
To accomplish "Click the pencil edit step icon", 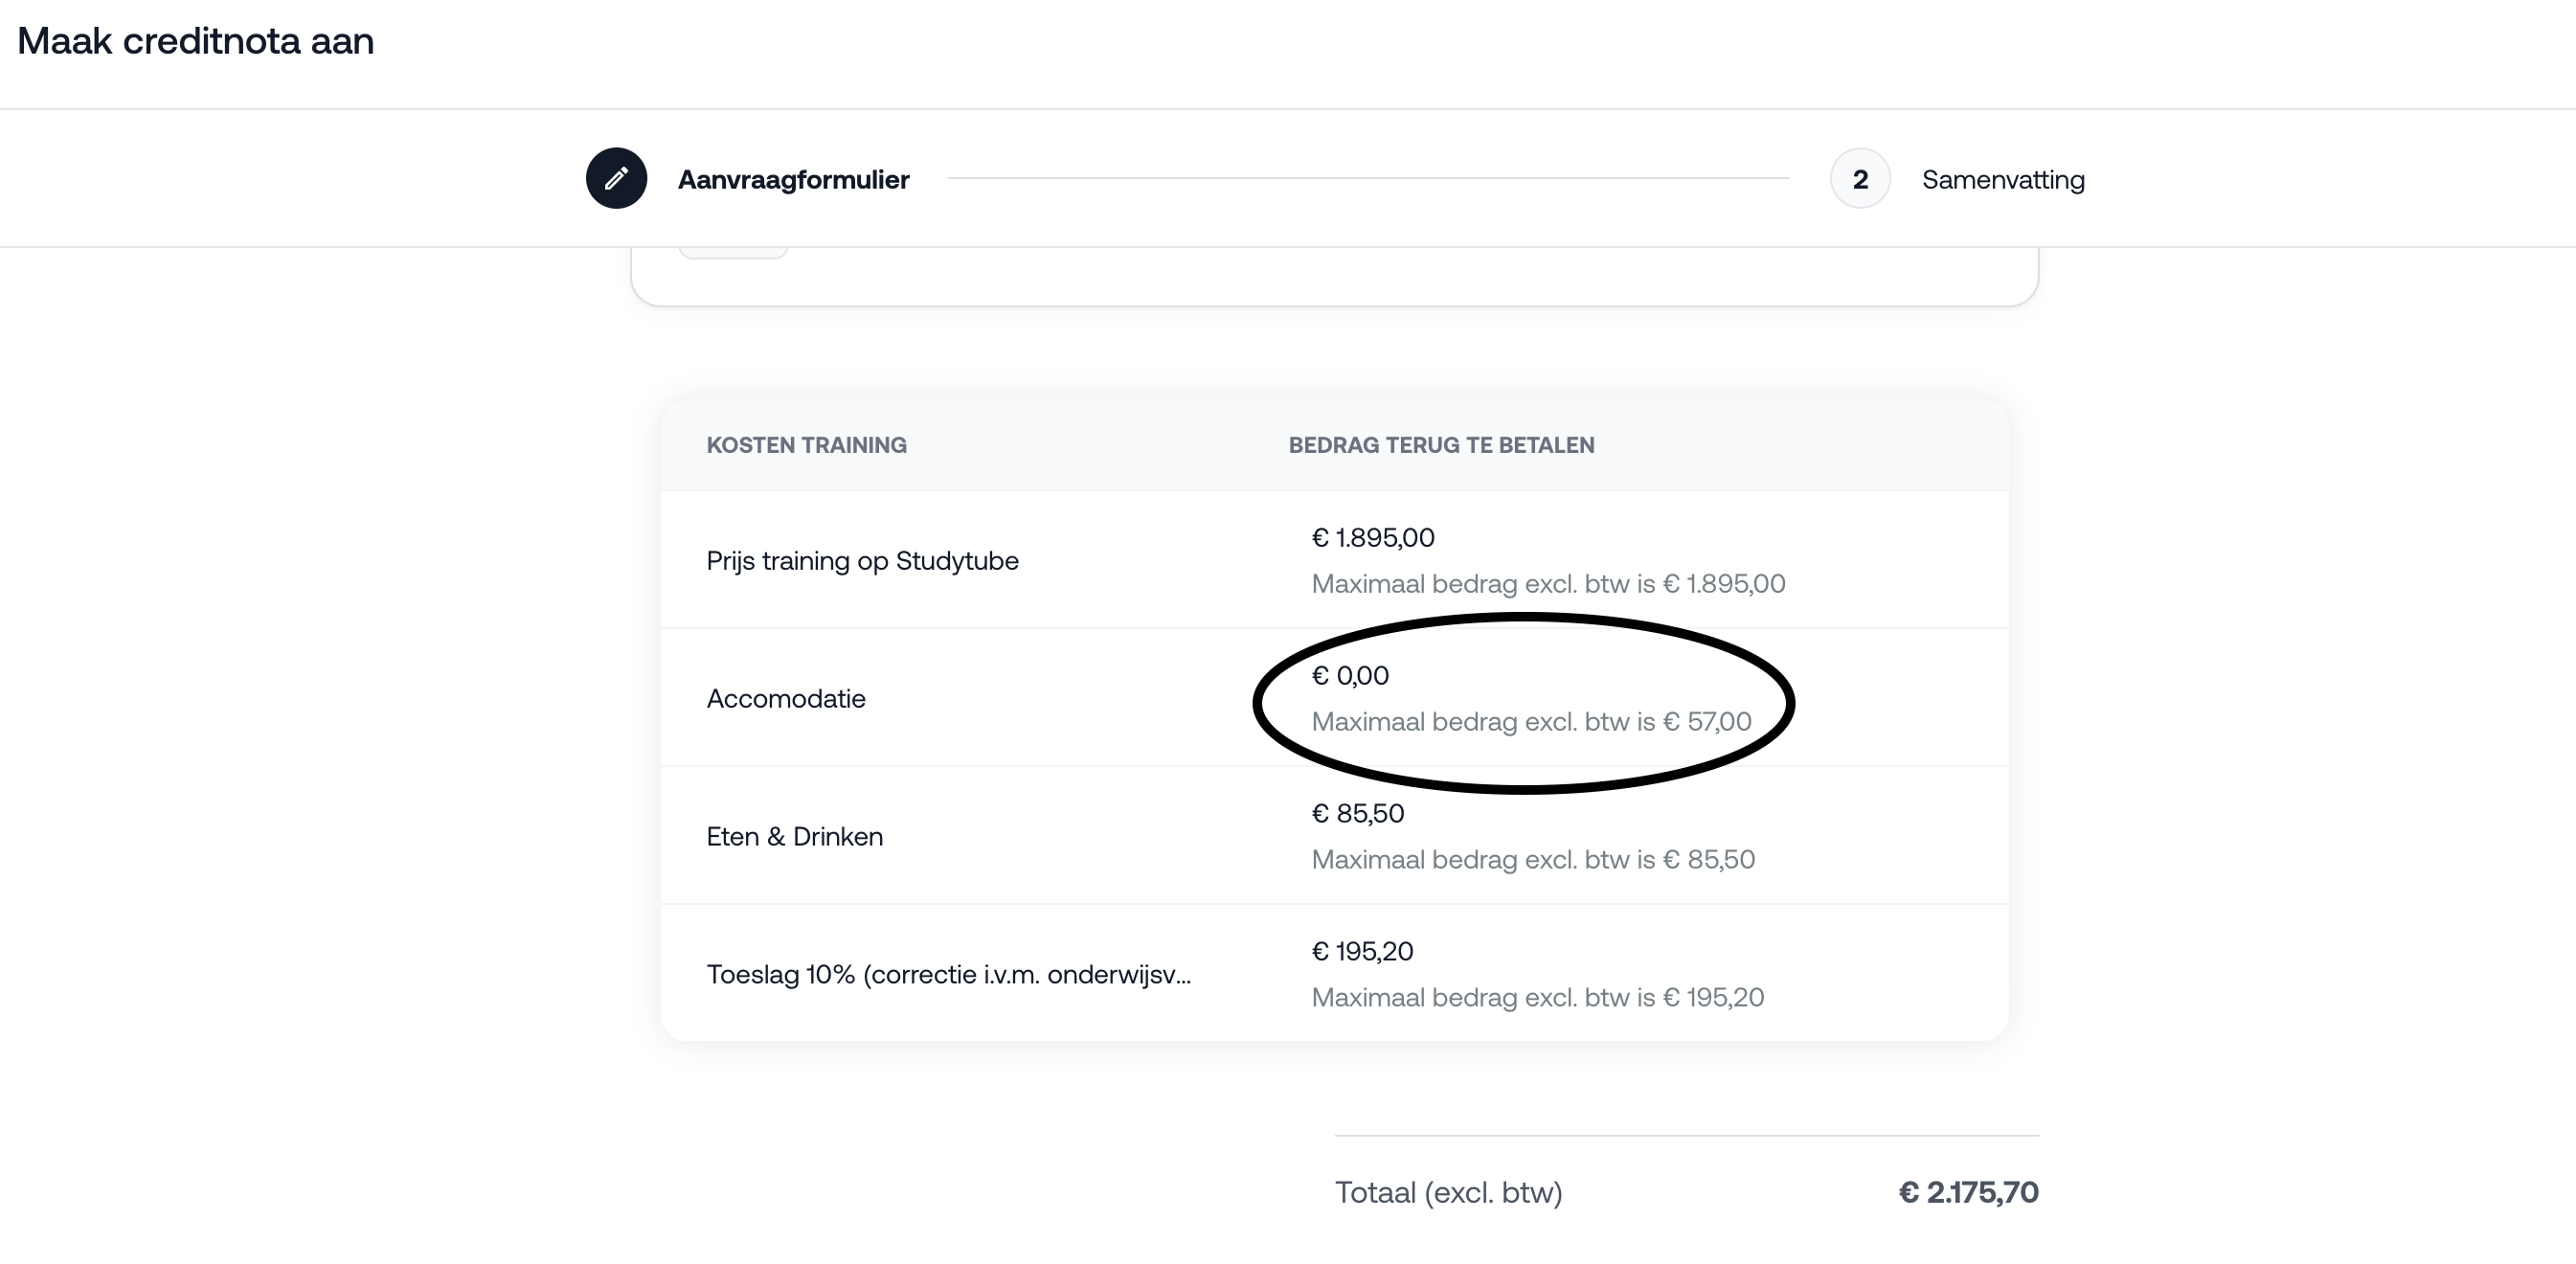I will point(616,179).
